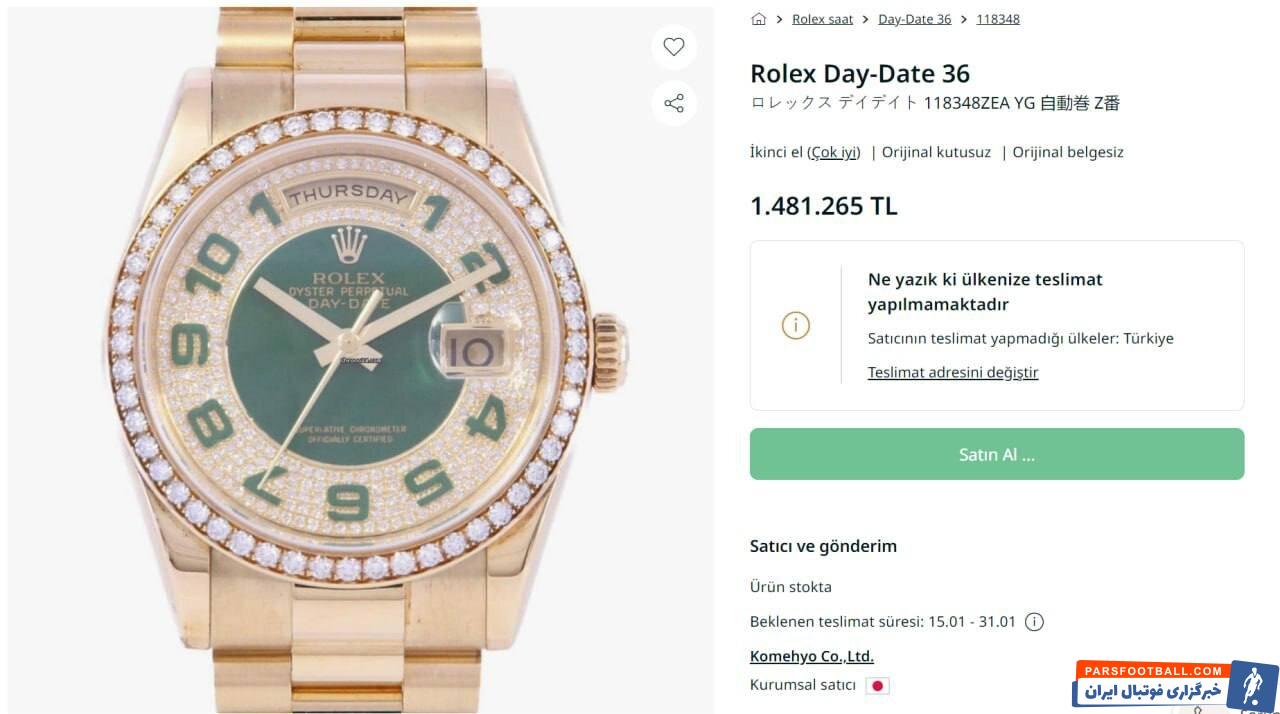Show info about expected delivery time
This screenshot has height=714, width=1280.
pyautogui.click(x=1035, y=622)
